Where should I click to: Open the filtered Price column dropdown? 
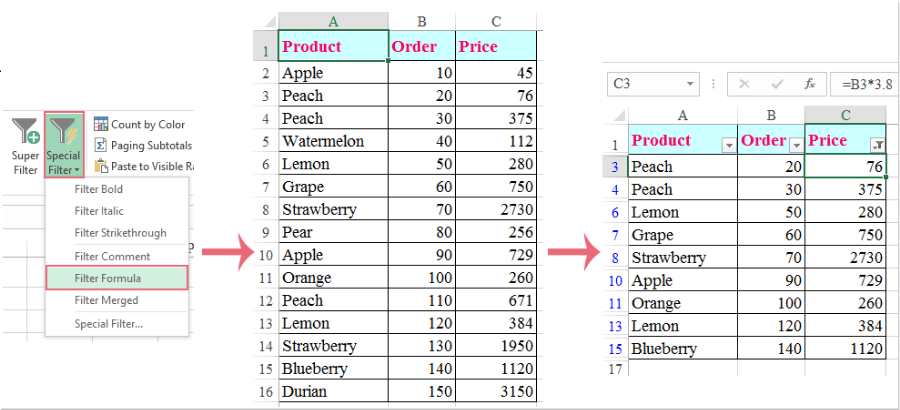877,146
